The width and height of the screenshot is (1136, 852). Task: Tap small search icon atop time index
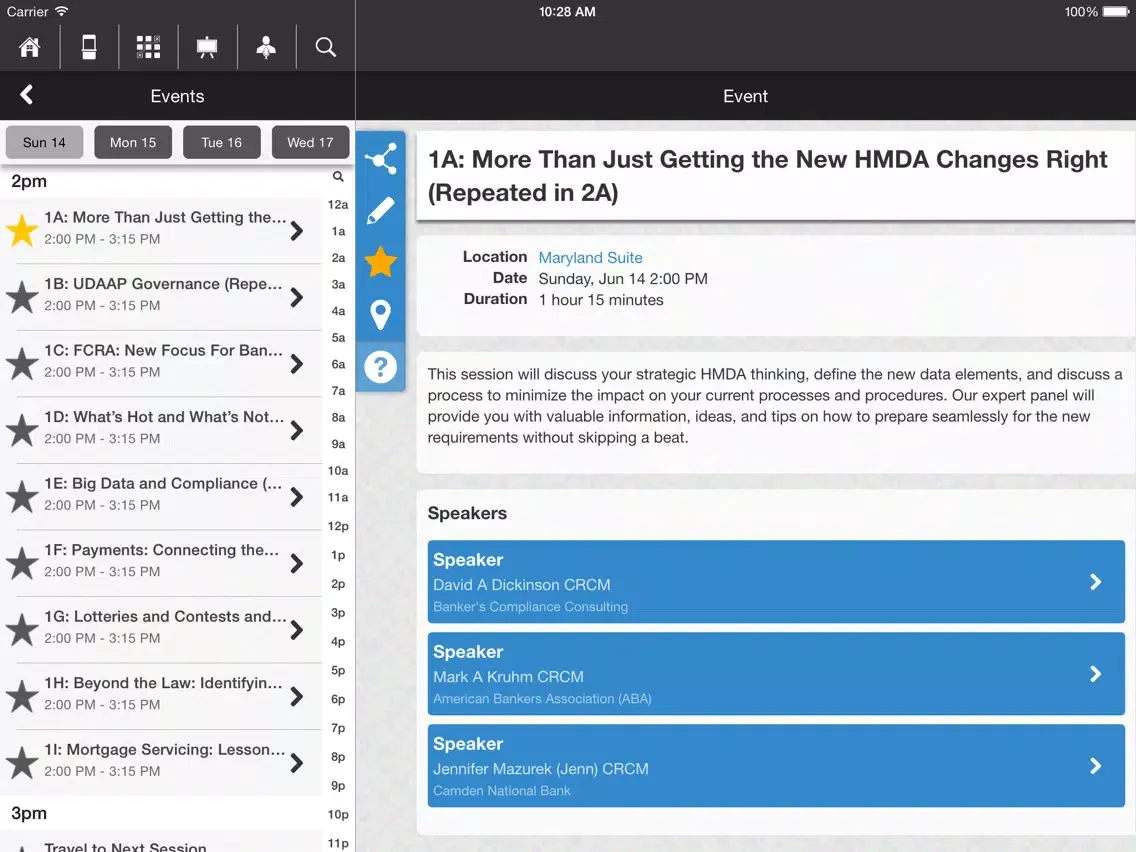[338, 176]
